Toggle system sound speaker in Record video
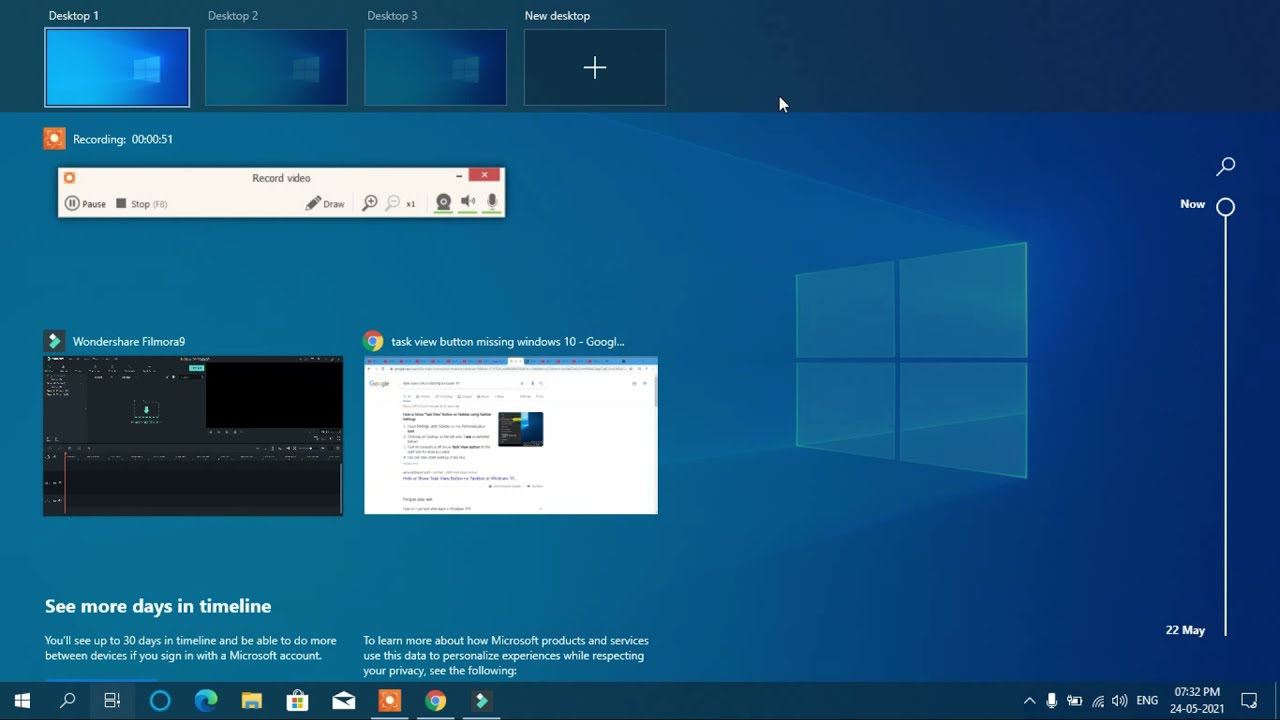The height and width of the screenshot is (720, 1280). tap(468, 203)
